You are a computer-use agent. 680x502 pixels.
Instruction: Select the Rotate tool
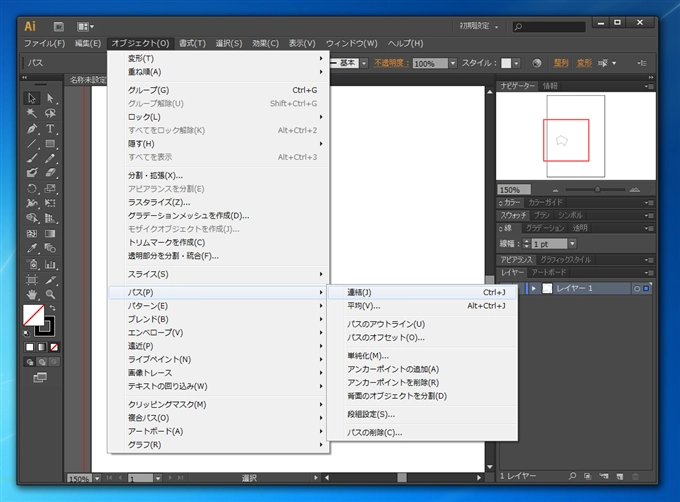tap(32, 189)
